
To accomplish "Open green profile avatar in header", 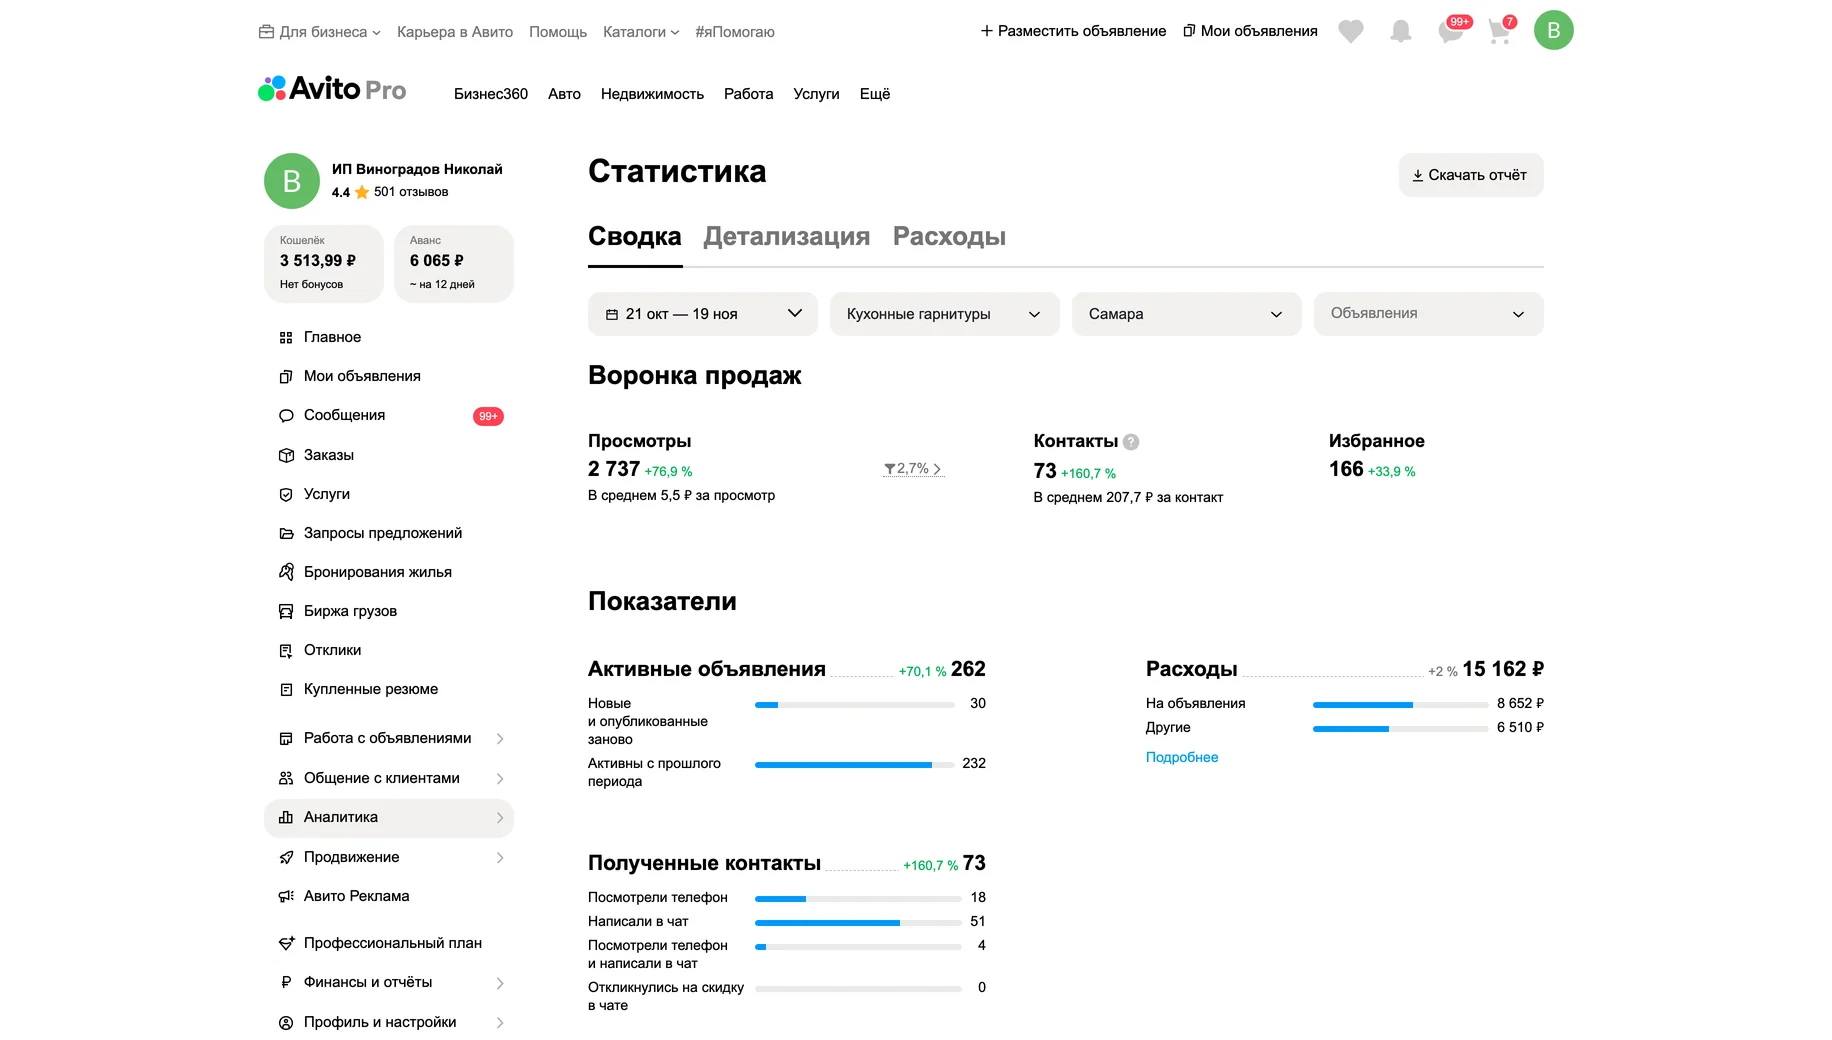I will click(x=1553, y=30).
